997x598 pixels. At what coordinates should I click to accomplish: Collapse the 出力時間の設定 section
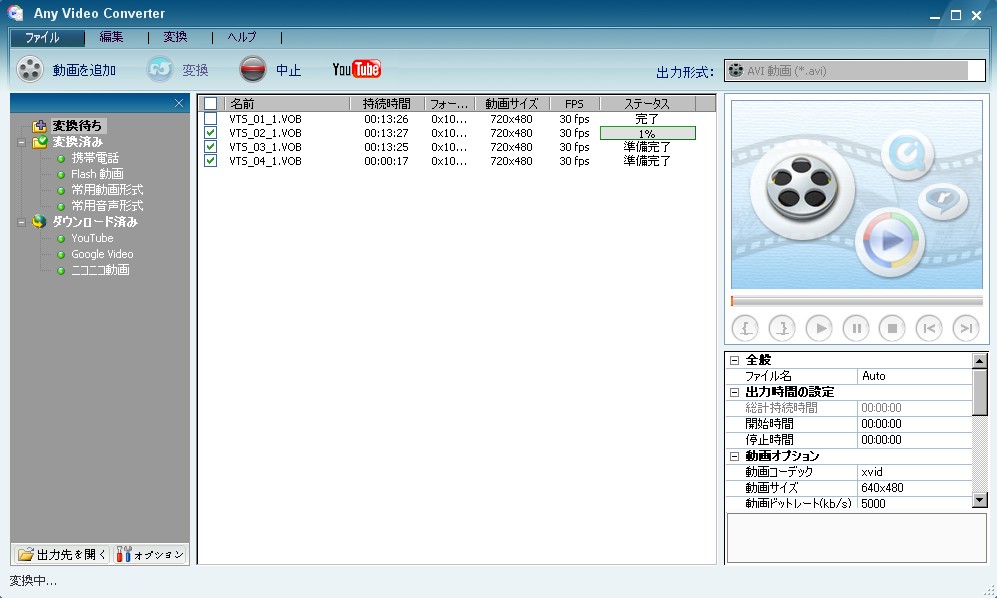[x=734, y=392]
